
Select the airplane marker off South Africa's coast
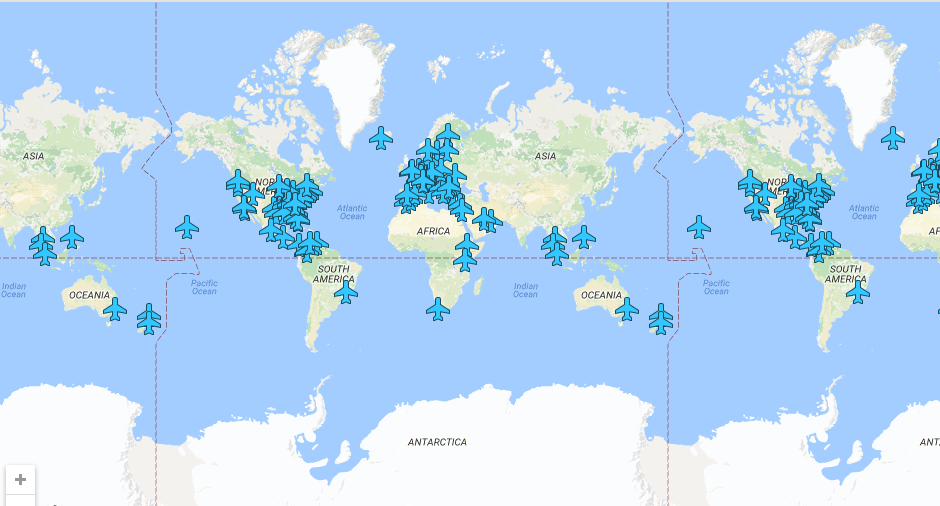coord(438,309)
